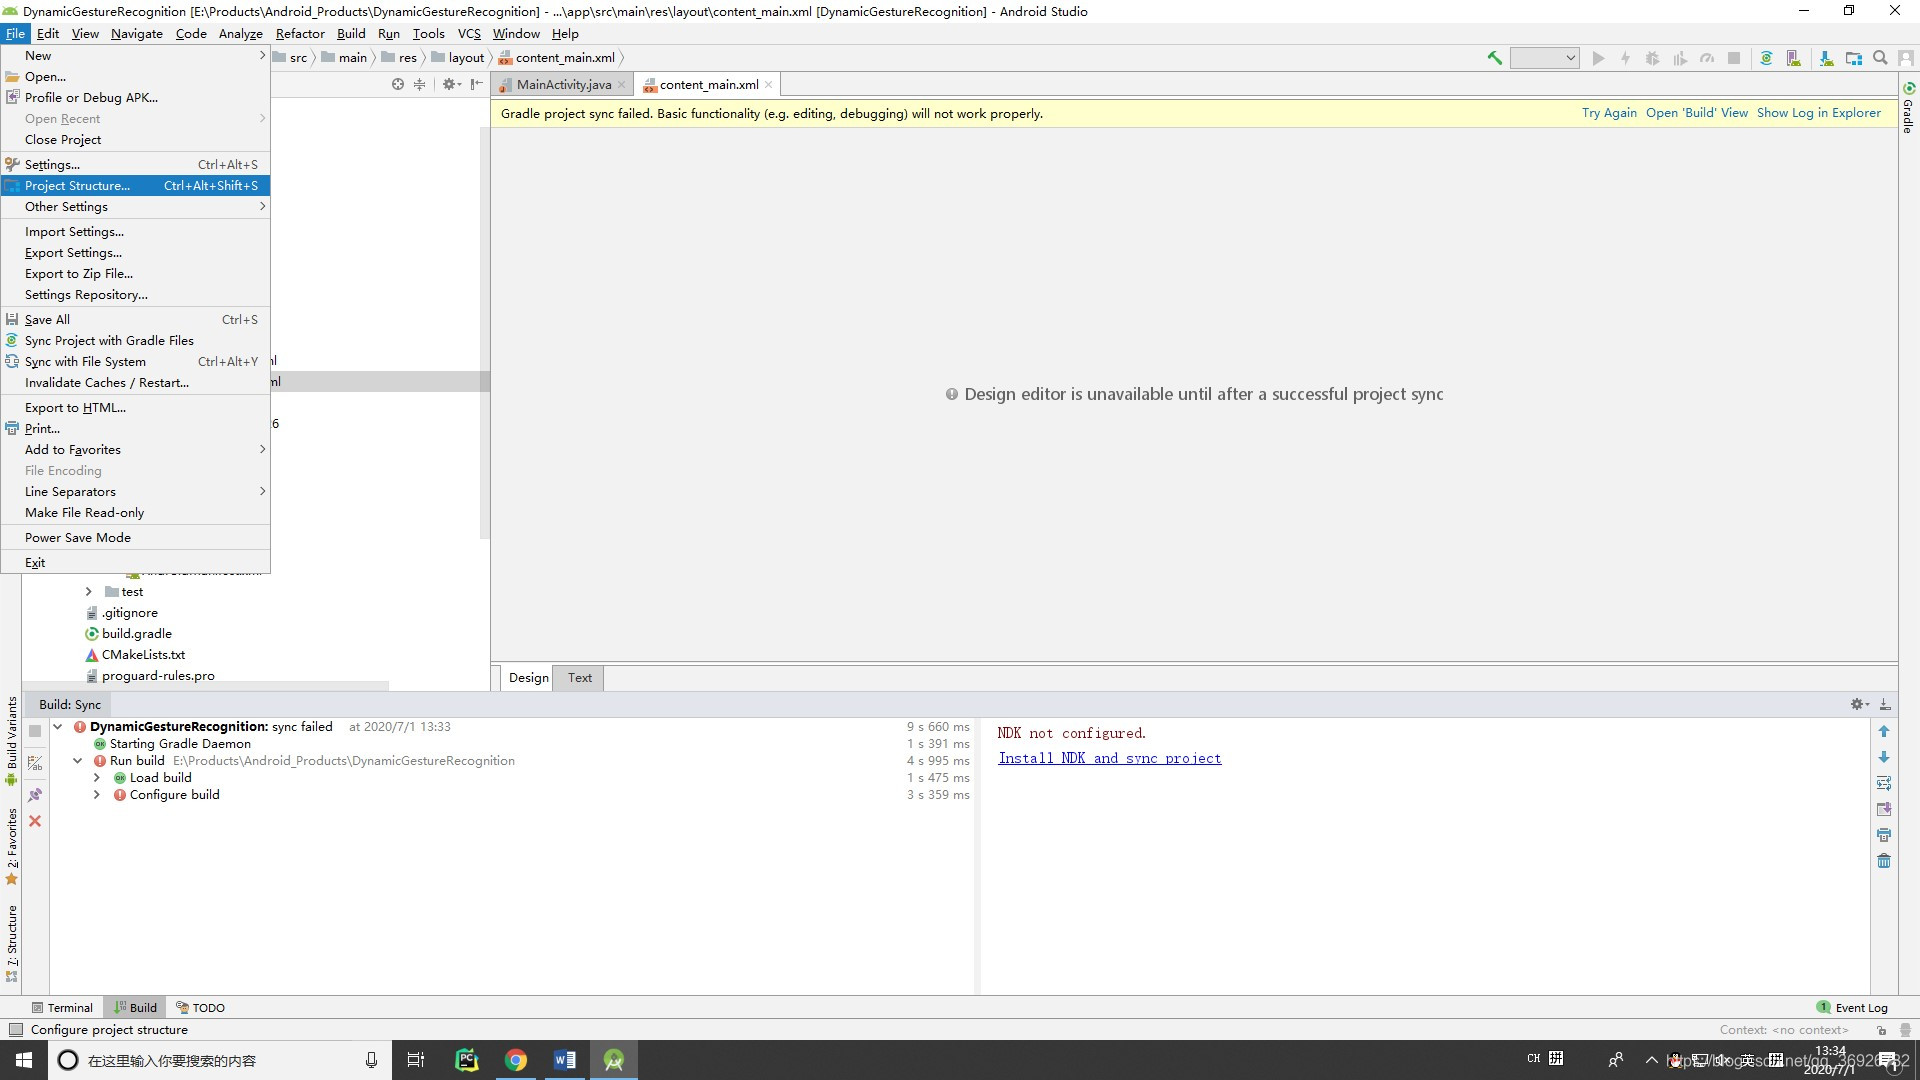Screen dimensions: 1920x1080
Task: Click the Open 'Build' View link
Action: pyautogui.click(x=1697, y=113)
